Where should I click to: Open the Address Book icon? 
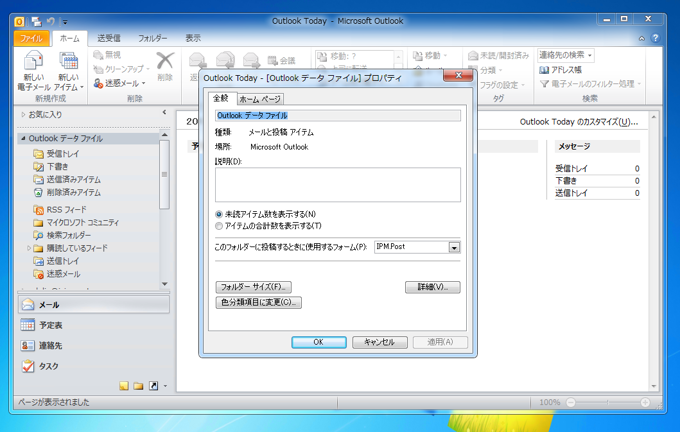click(544, 69)
